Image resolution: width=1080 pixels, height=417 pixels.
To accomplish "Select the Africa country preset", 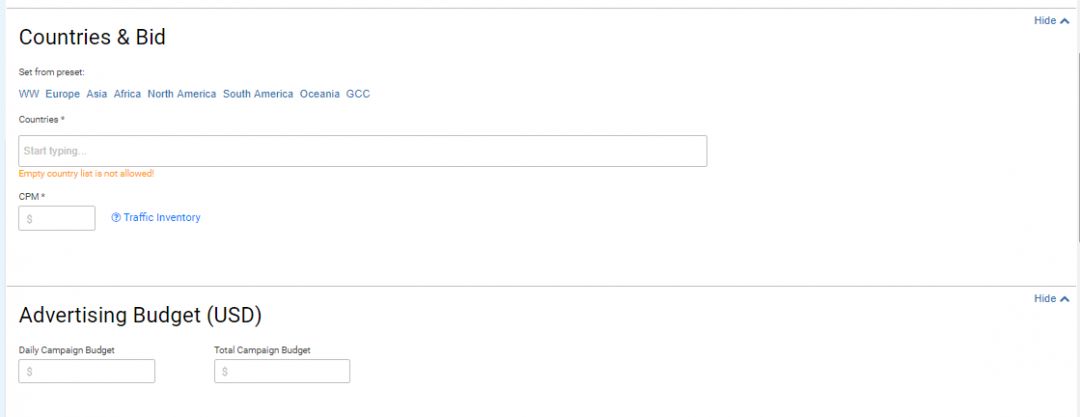I will pos(127,94).
